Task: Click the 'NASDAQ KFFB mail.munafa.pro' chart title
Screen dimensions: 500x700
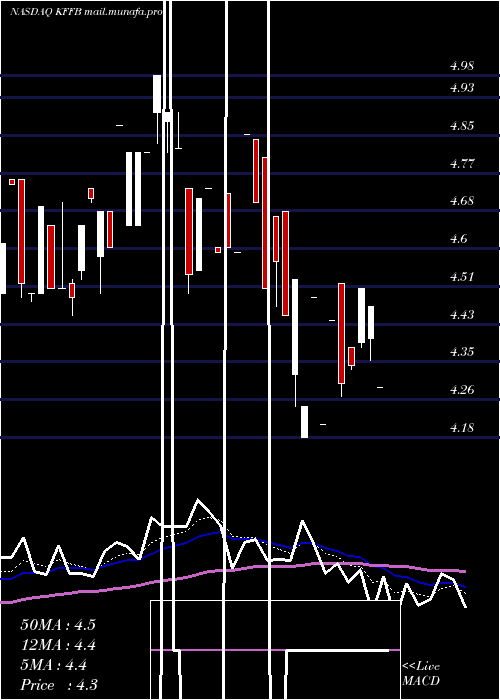Action: click(85, 11)
